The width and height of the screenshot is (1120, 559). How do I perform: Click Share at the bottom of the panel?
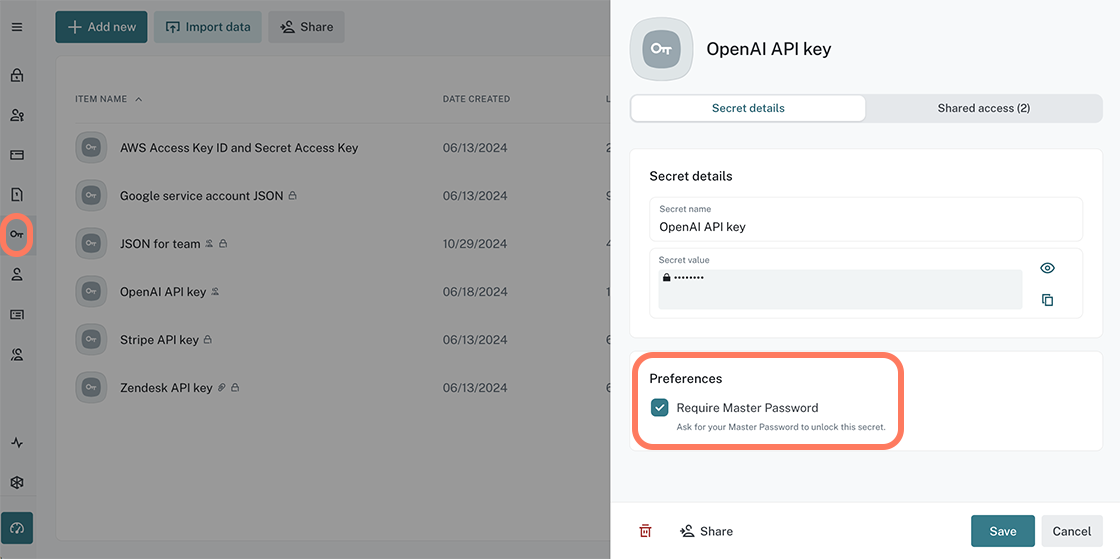tap(706, 531)
